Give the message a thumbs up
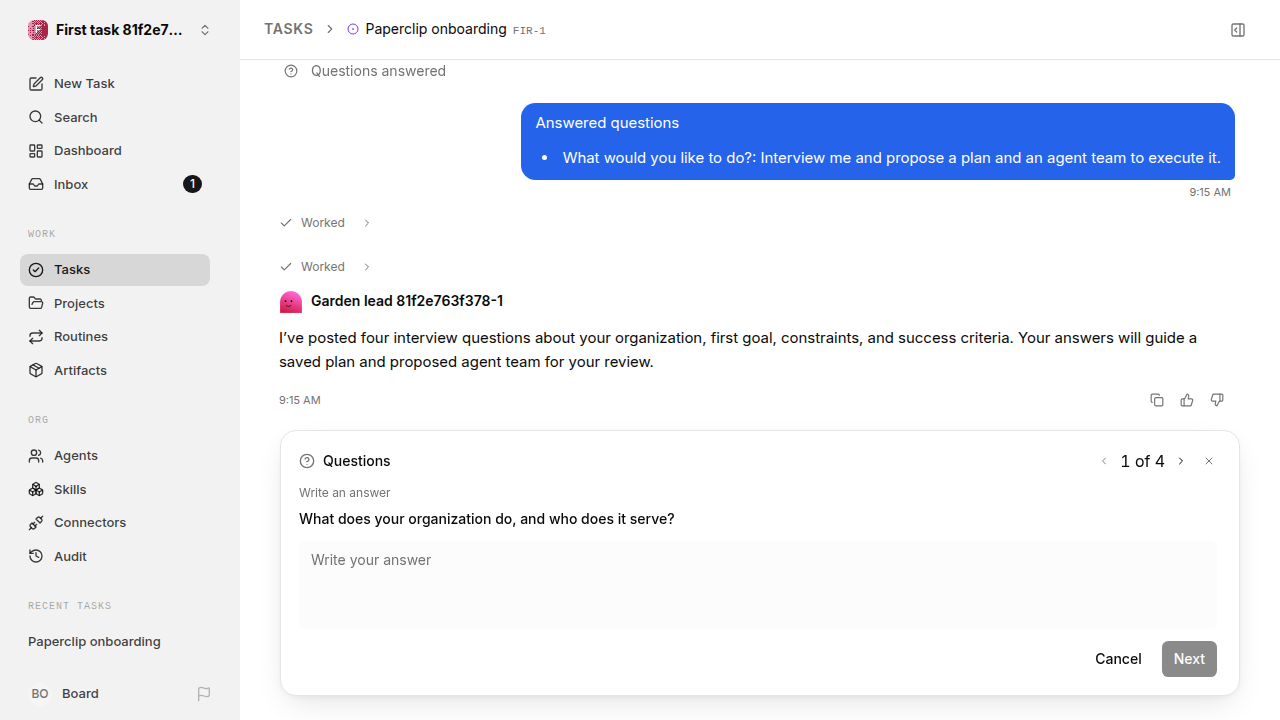The height and width of the screenshot is (720, 1280). (x=1187, y=400)
